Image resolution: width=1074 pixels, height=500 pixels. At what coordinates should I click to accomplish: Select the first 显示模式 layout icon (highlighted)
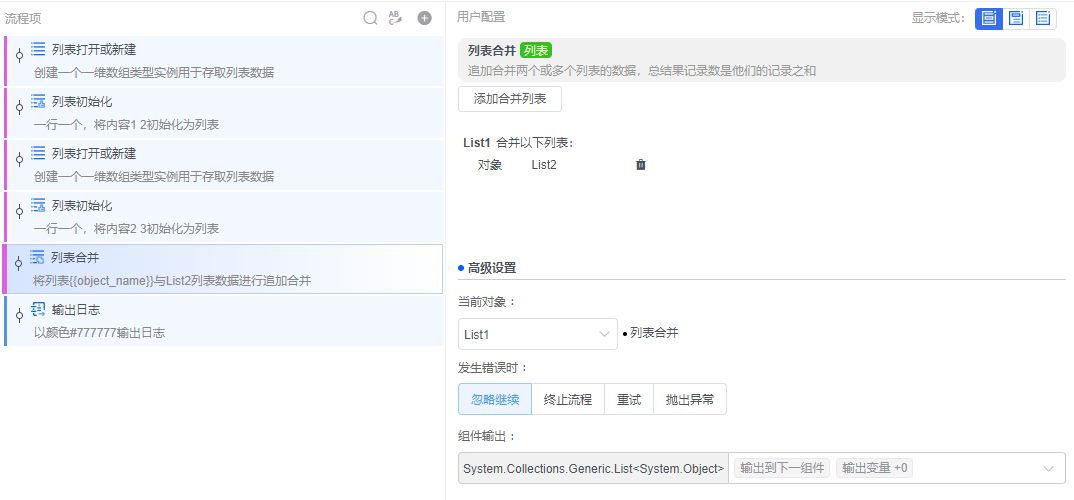point(988,18)
